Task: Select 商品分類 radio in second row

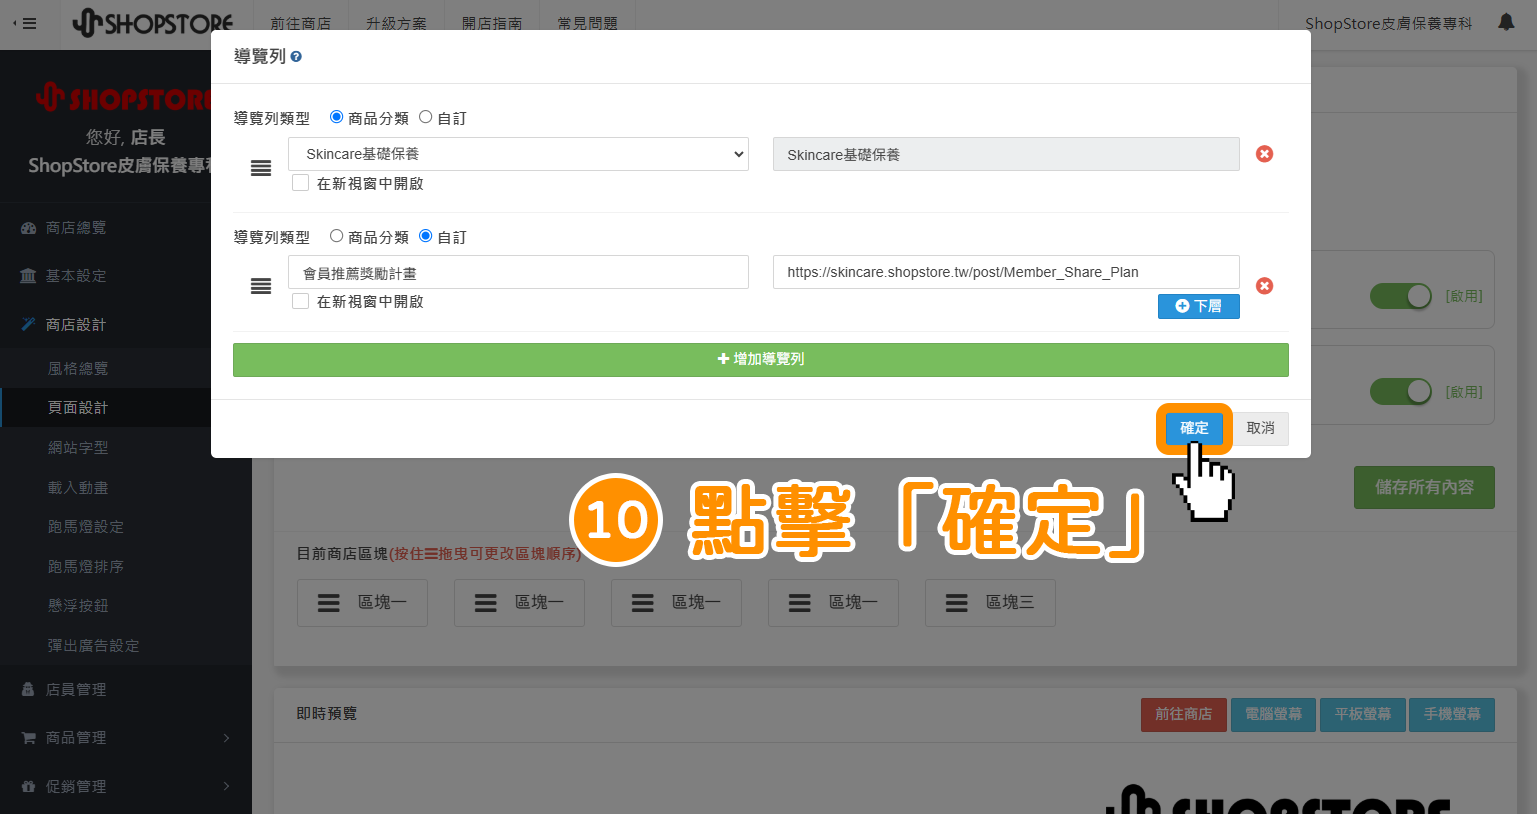Action: pos(337,236)
